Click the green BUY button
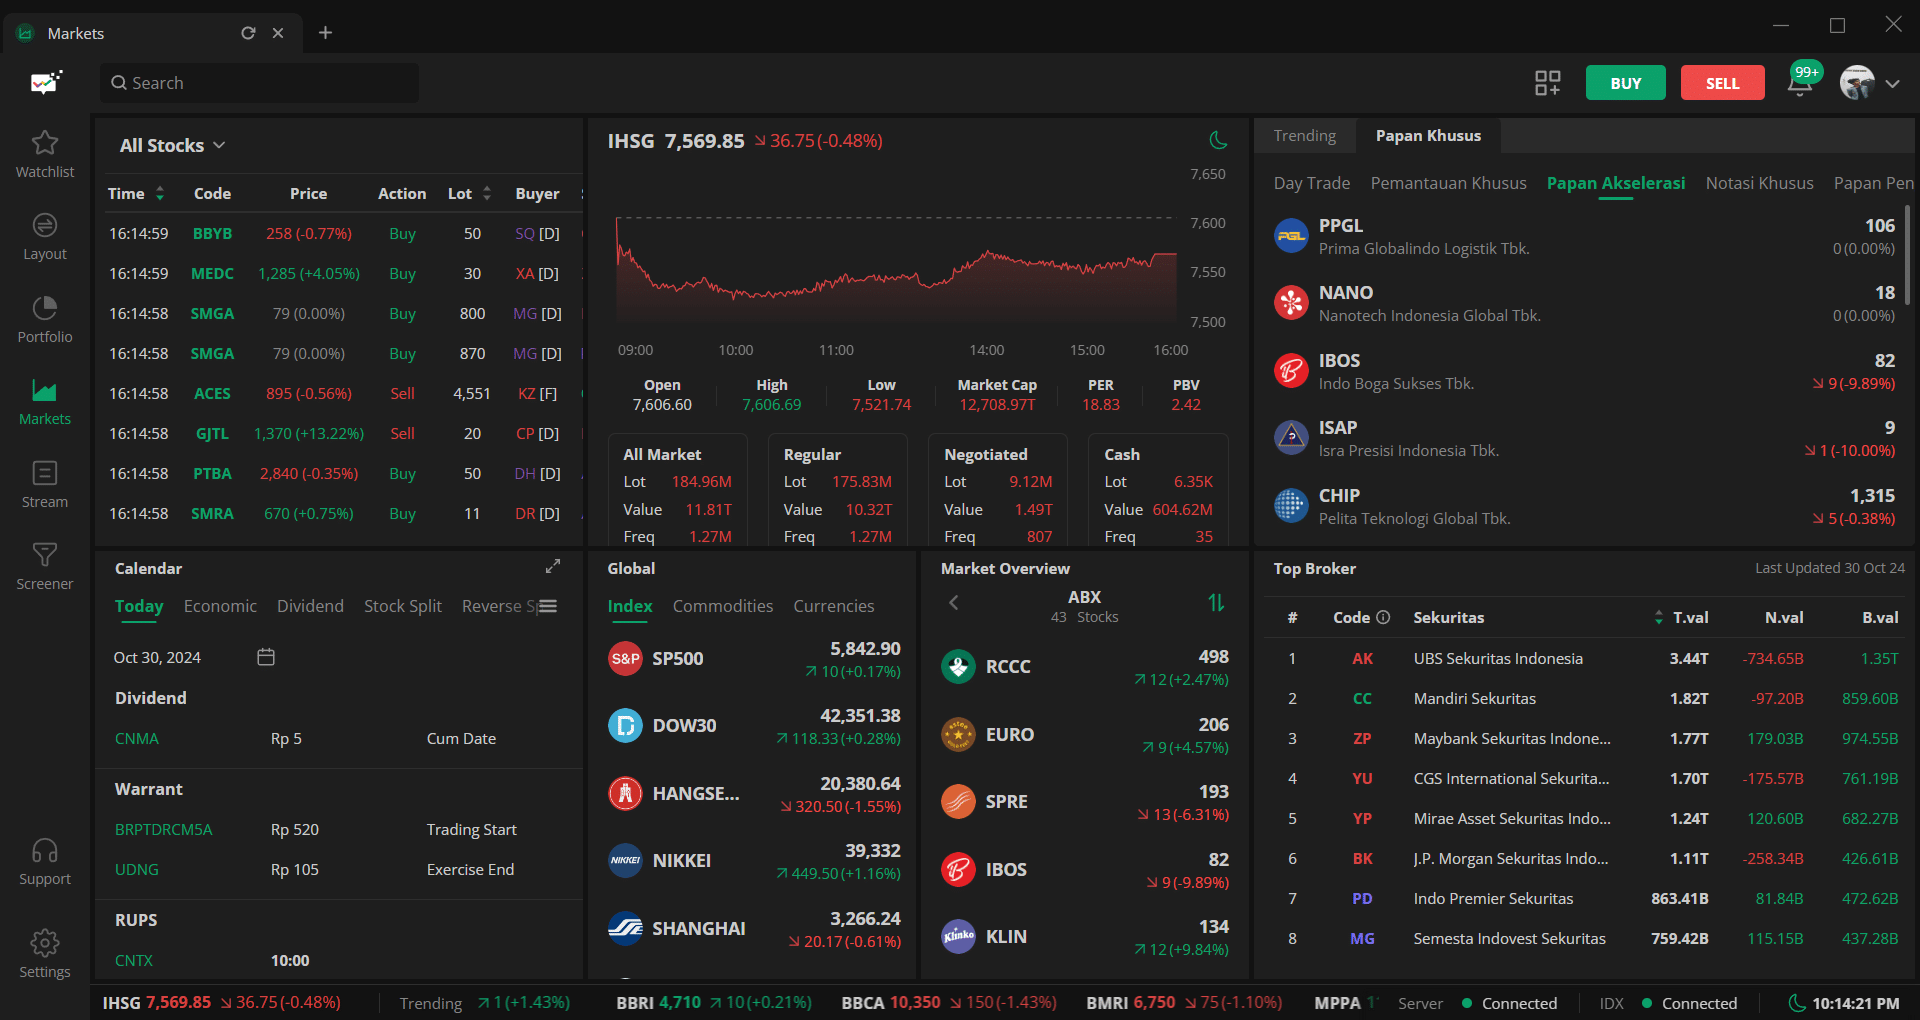 tap(1625, 83)
